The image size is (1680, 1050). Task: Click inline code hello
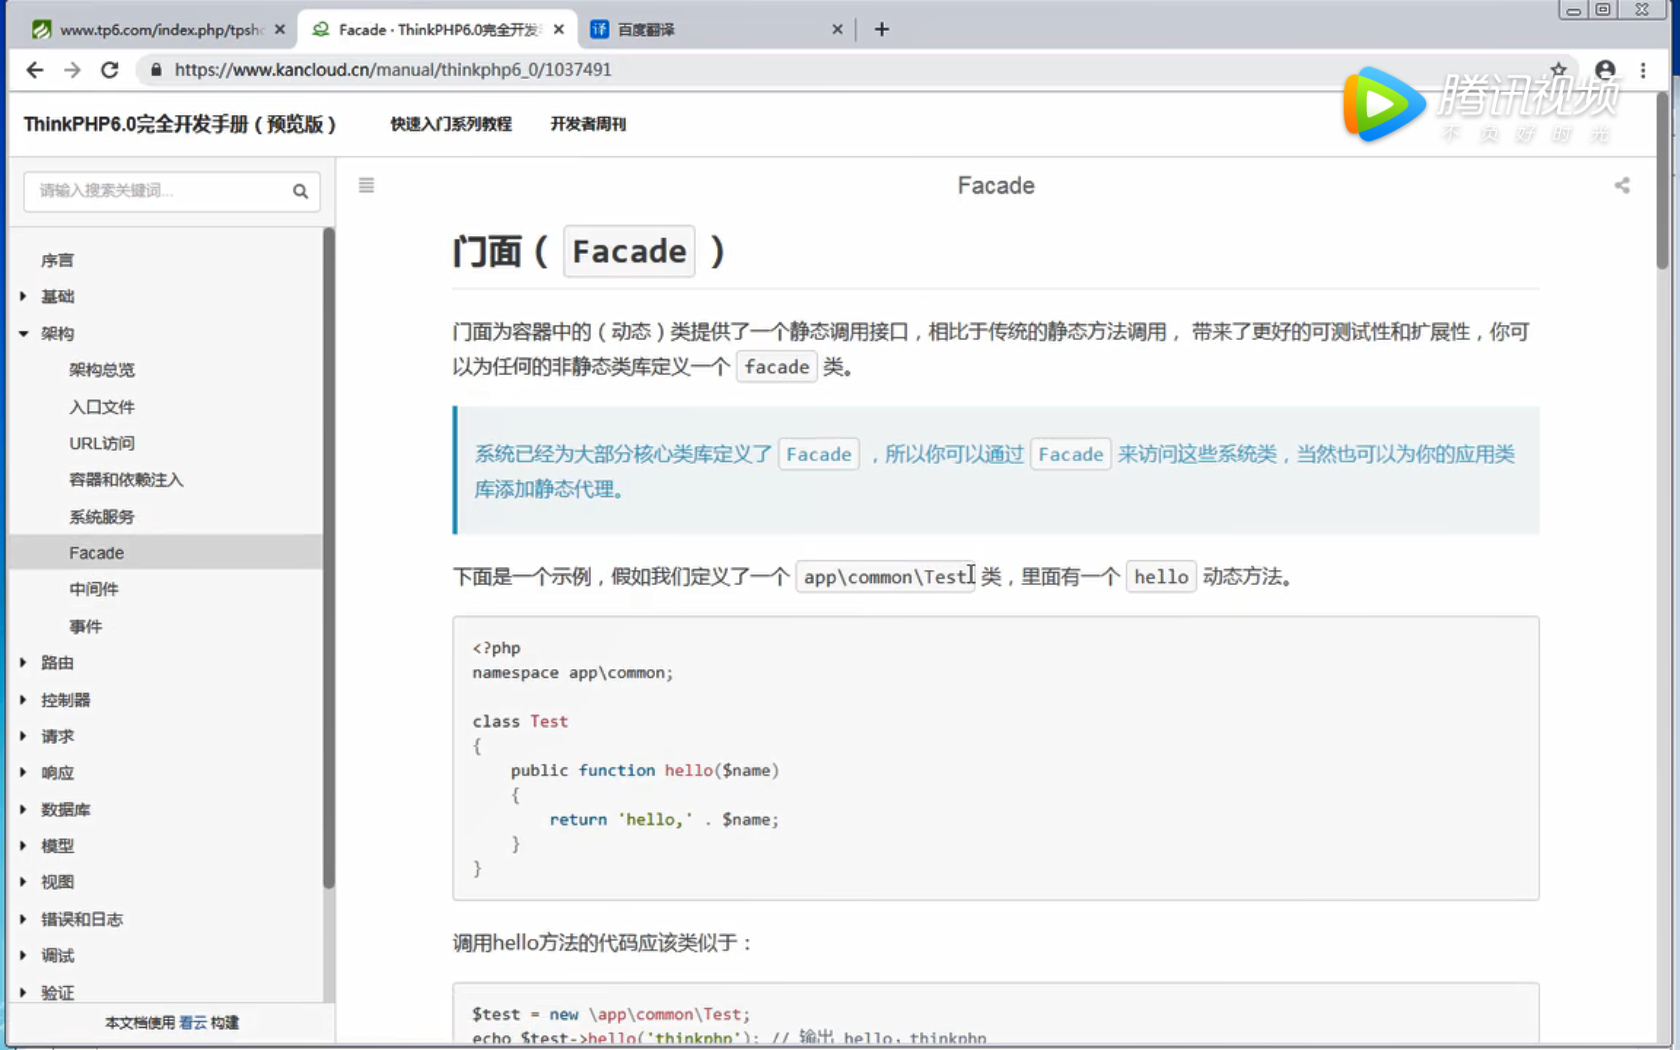tap(1161, 577)
